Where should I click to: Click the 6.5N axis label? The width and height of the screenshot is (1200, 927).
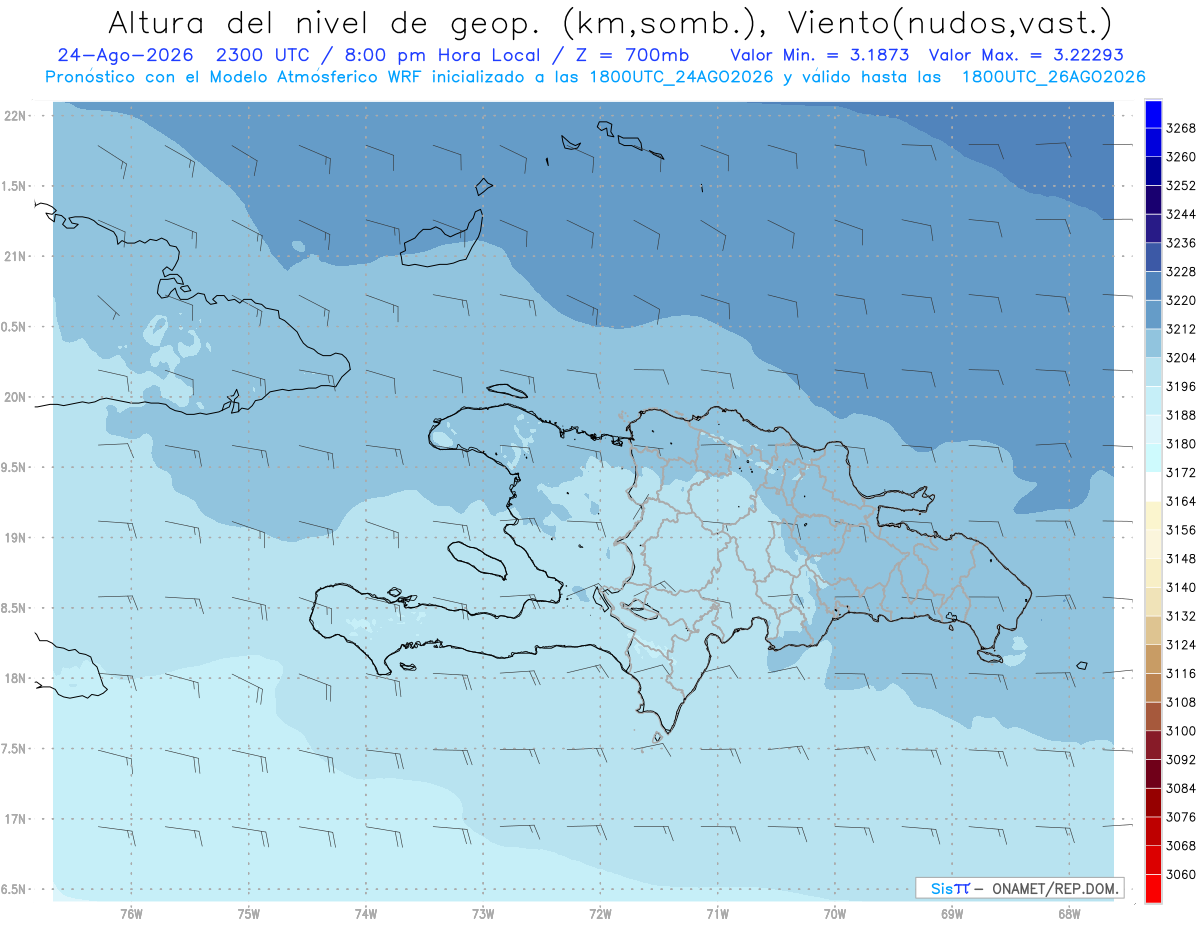point(15,889)
